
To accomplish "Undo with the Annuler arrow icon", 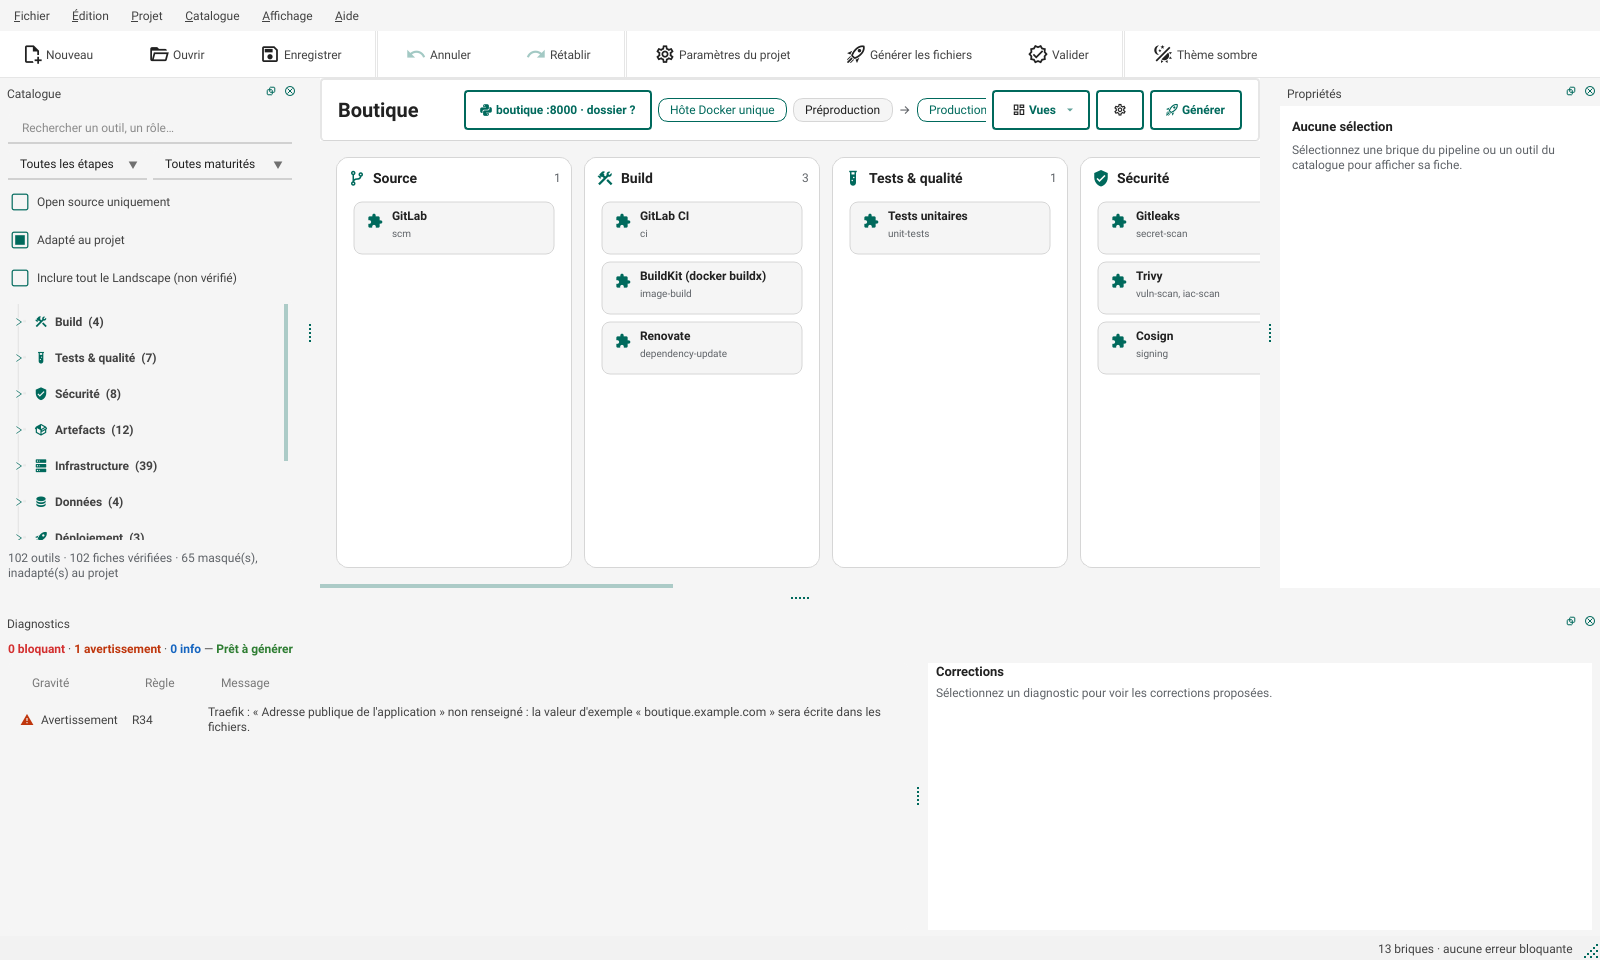I will click(416, 54).
